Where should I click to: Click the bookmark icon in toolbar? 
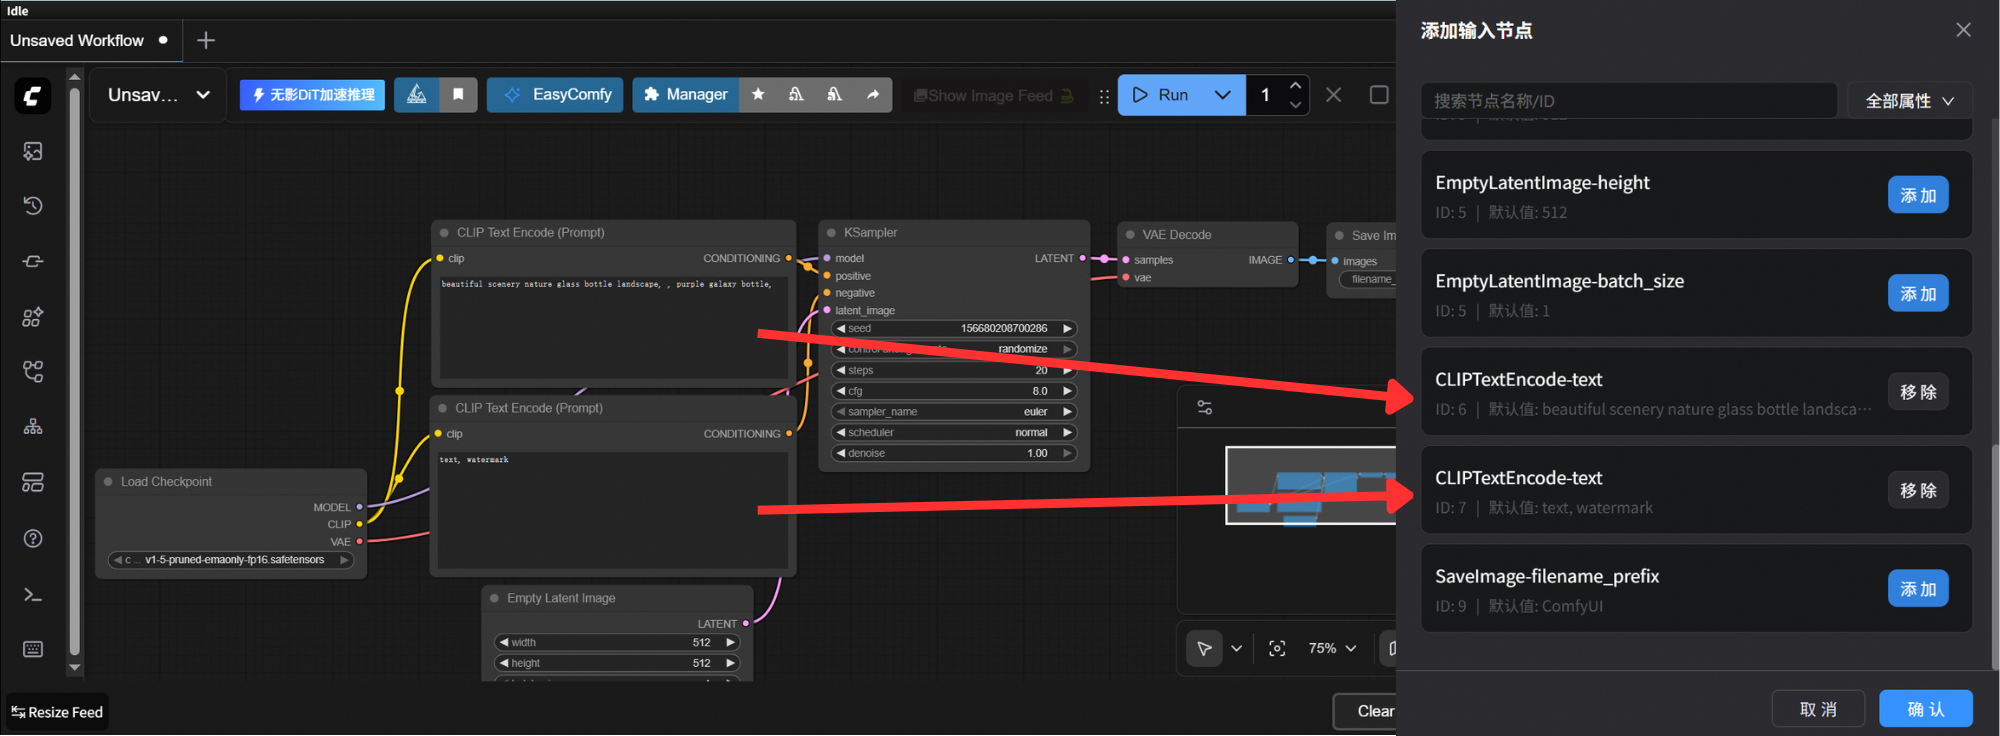(x=458, y=94)
